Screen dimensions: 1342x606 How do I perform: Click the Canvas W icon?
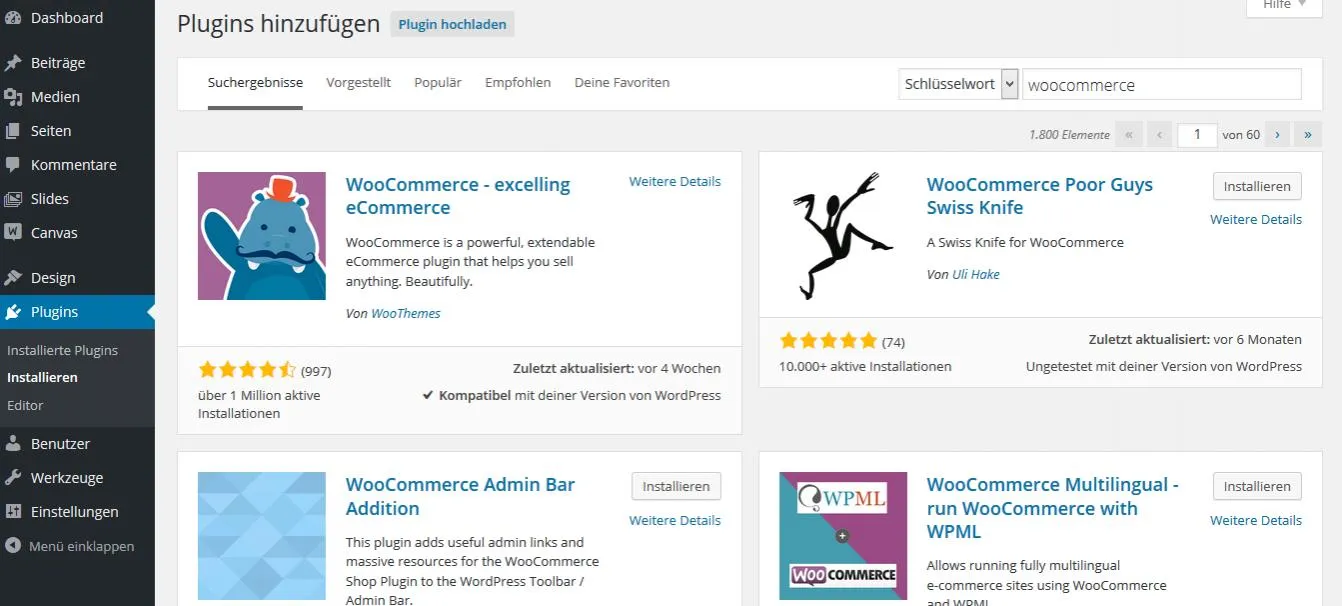pyautogui.click(x=13, y=232)
